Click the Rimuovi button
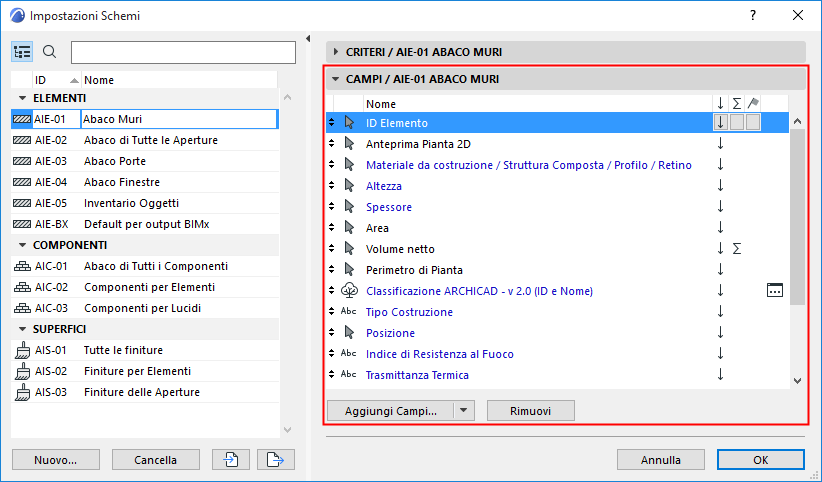The image size is (822, 482). tap(531, 411)
